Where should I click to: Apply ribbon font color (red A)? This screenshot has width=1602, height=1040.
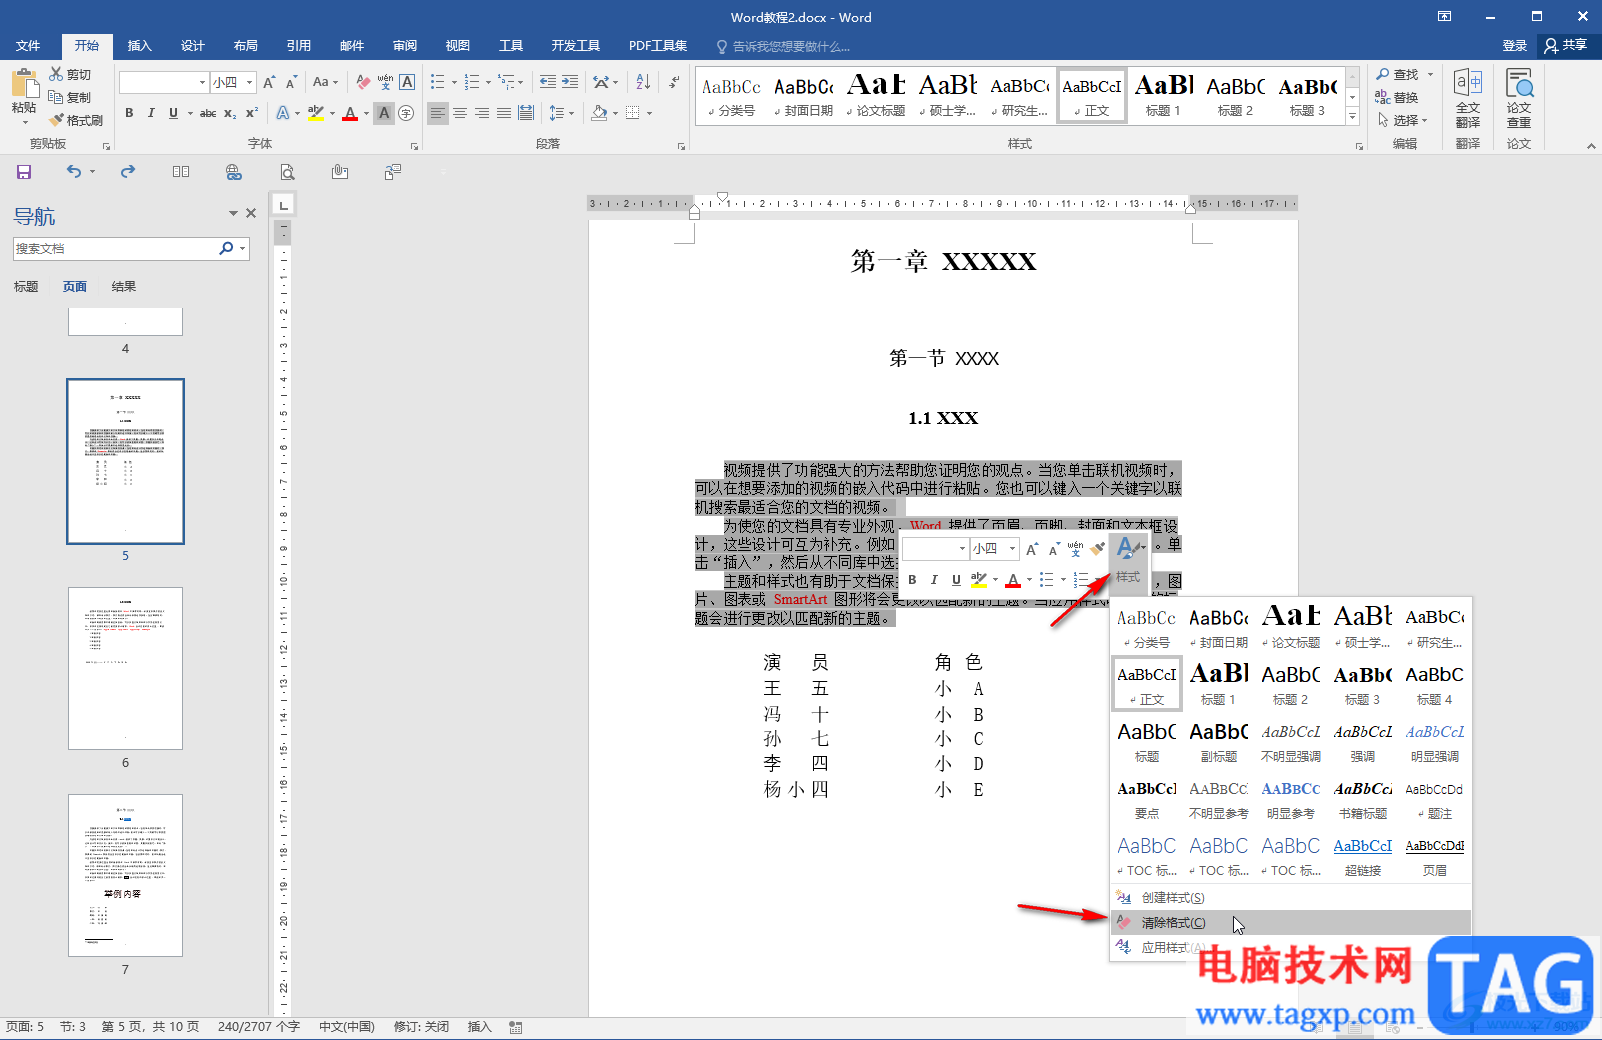click(350, 113)
